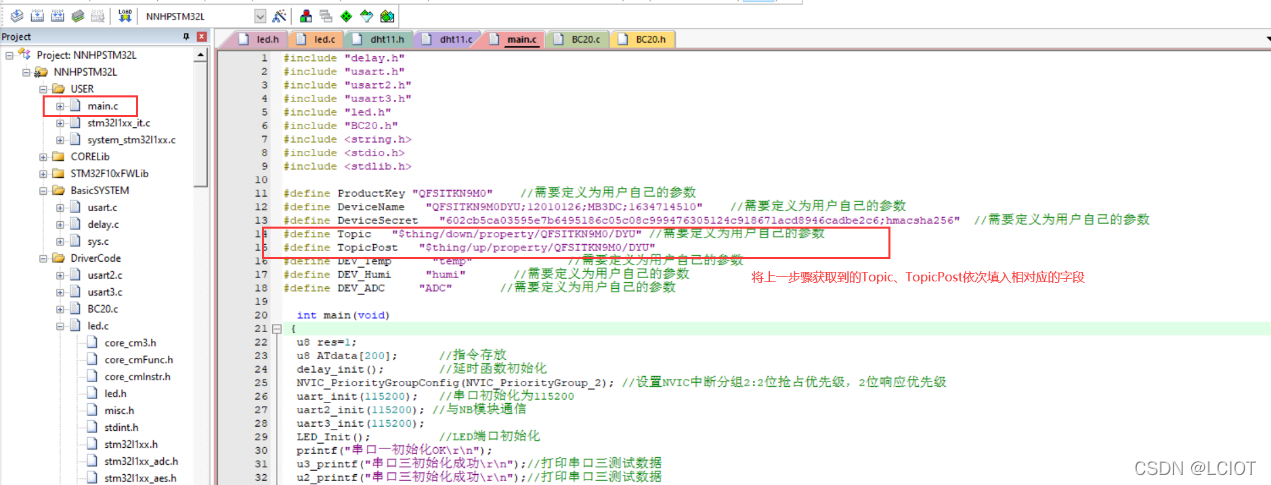Switch to the led.c editor tab

[x=315, y=39]
